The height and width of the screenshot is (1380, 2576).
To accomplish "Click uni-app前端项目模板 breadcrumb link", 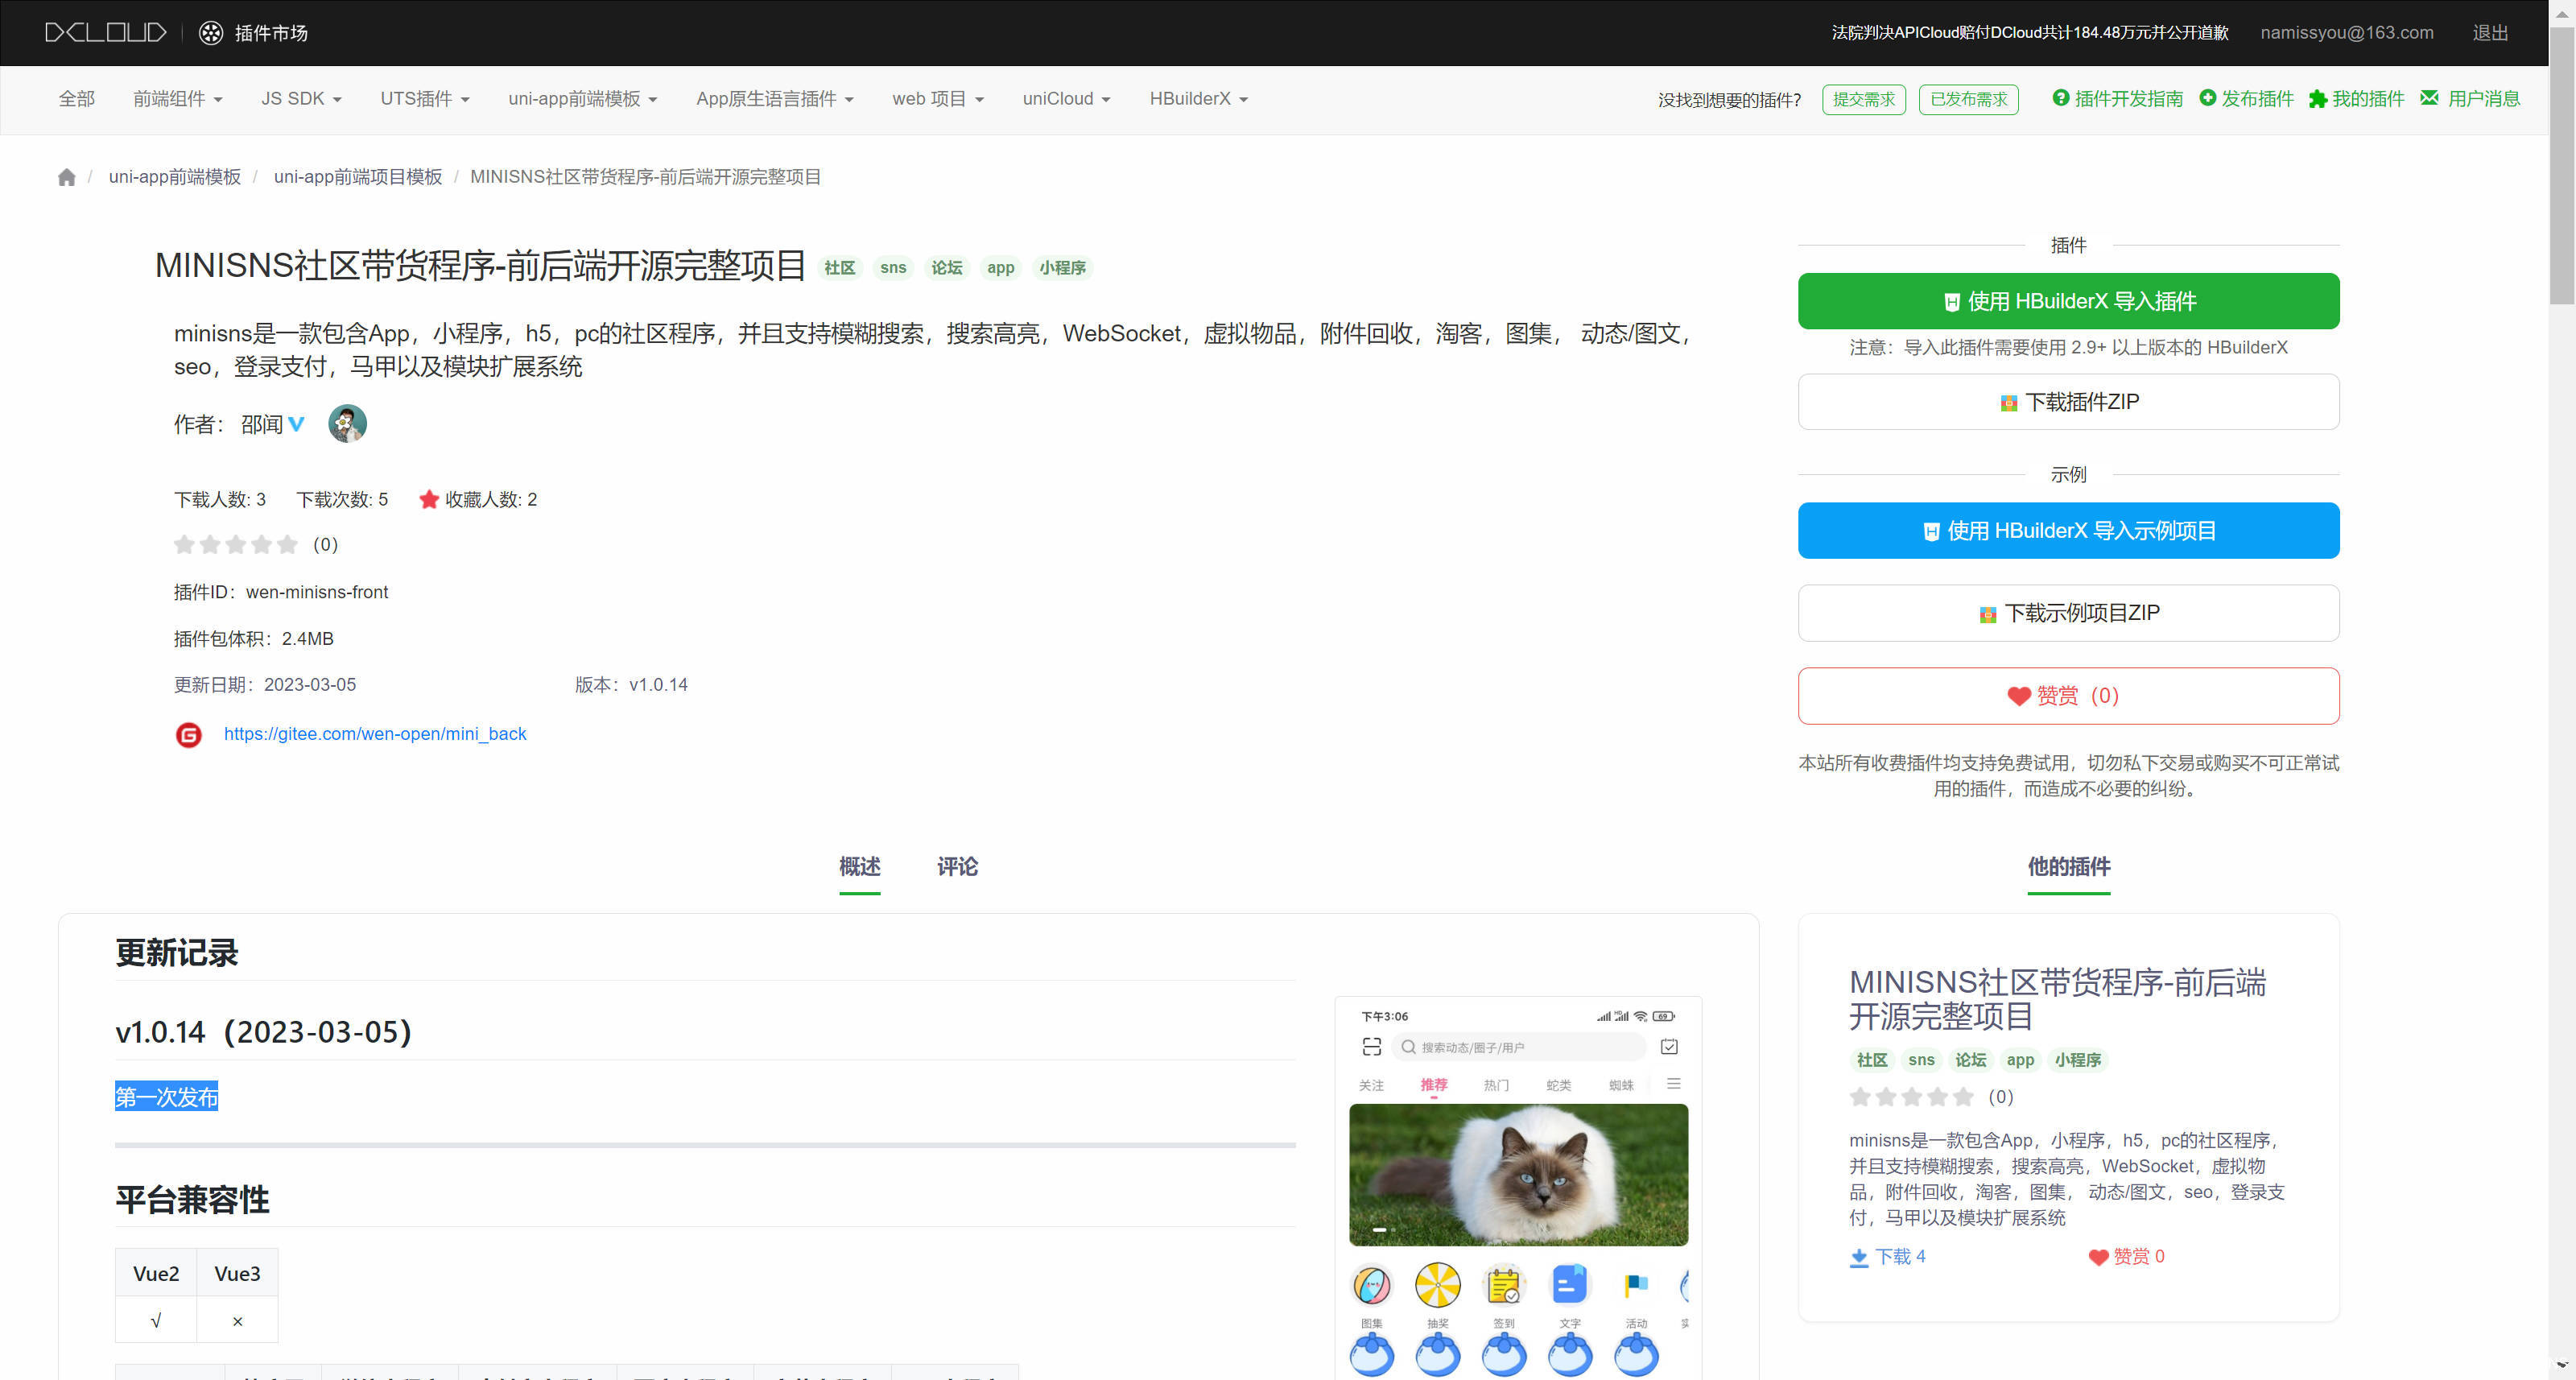I will (x=358, y=177).
